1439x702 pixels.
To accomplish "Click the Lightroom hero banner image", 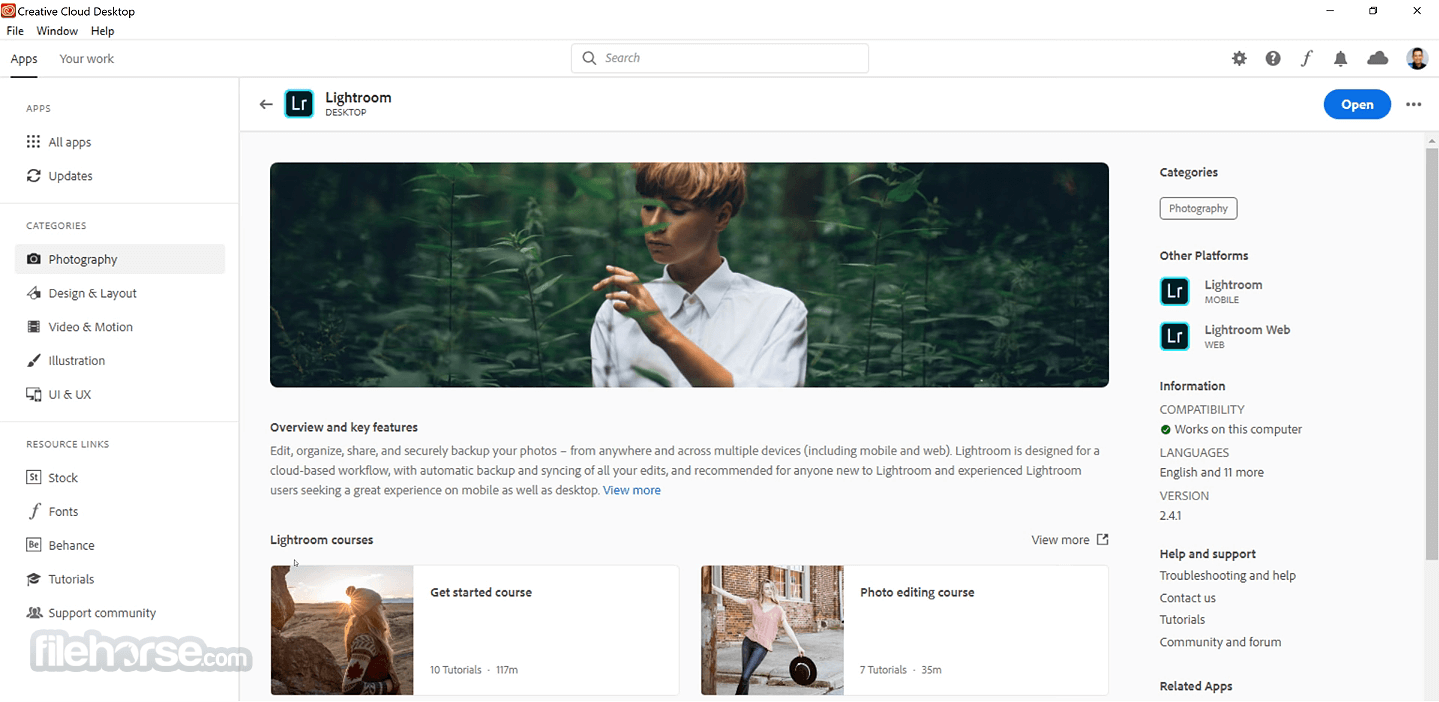I will (x=689, y=275).
